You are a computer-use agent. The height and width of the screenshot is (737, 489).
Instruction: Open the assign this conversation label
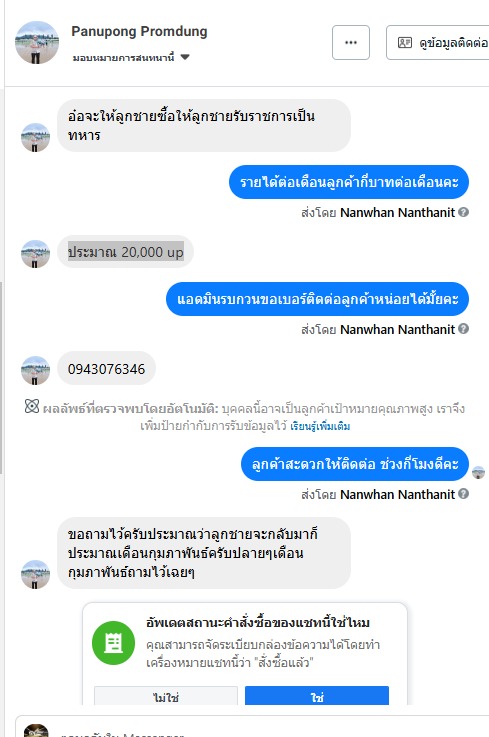click(x=123, y=58)
